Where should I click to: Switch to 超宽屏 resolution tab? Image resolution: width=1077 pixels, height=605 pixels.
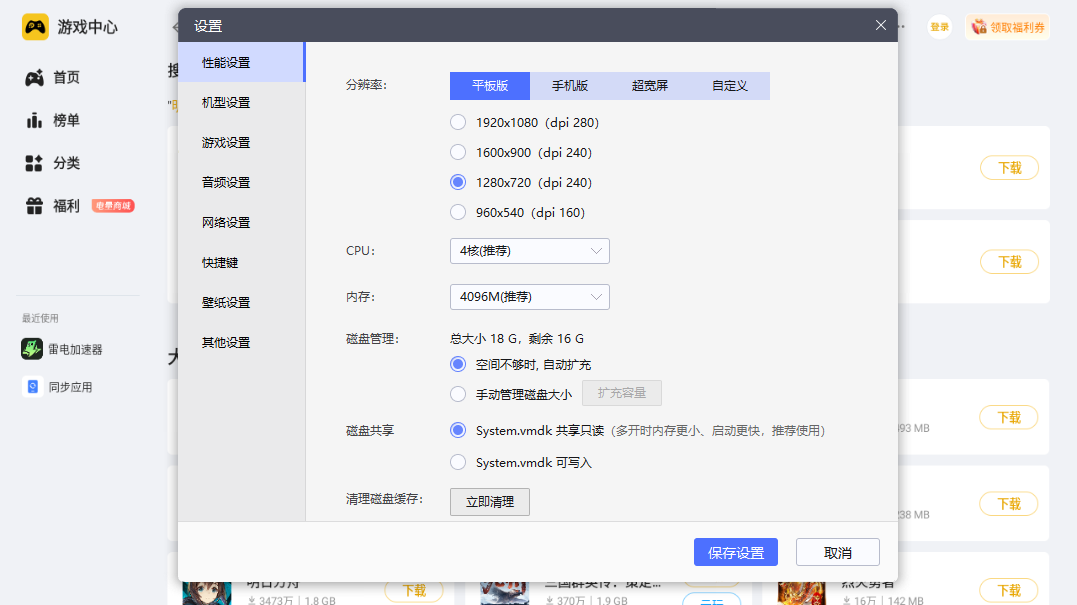tap(650, 86)
